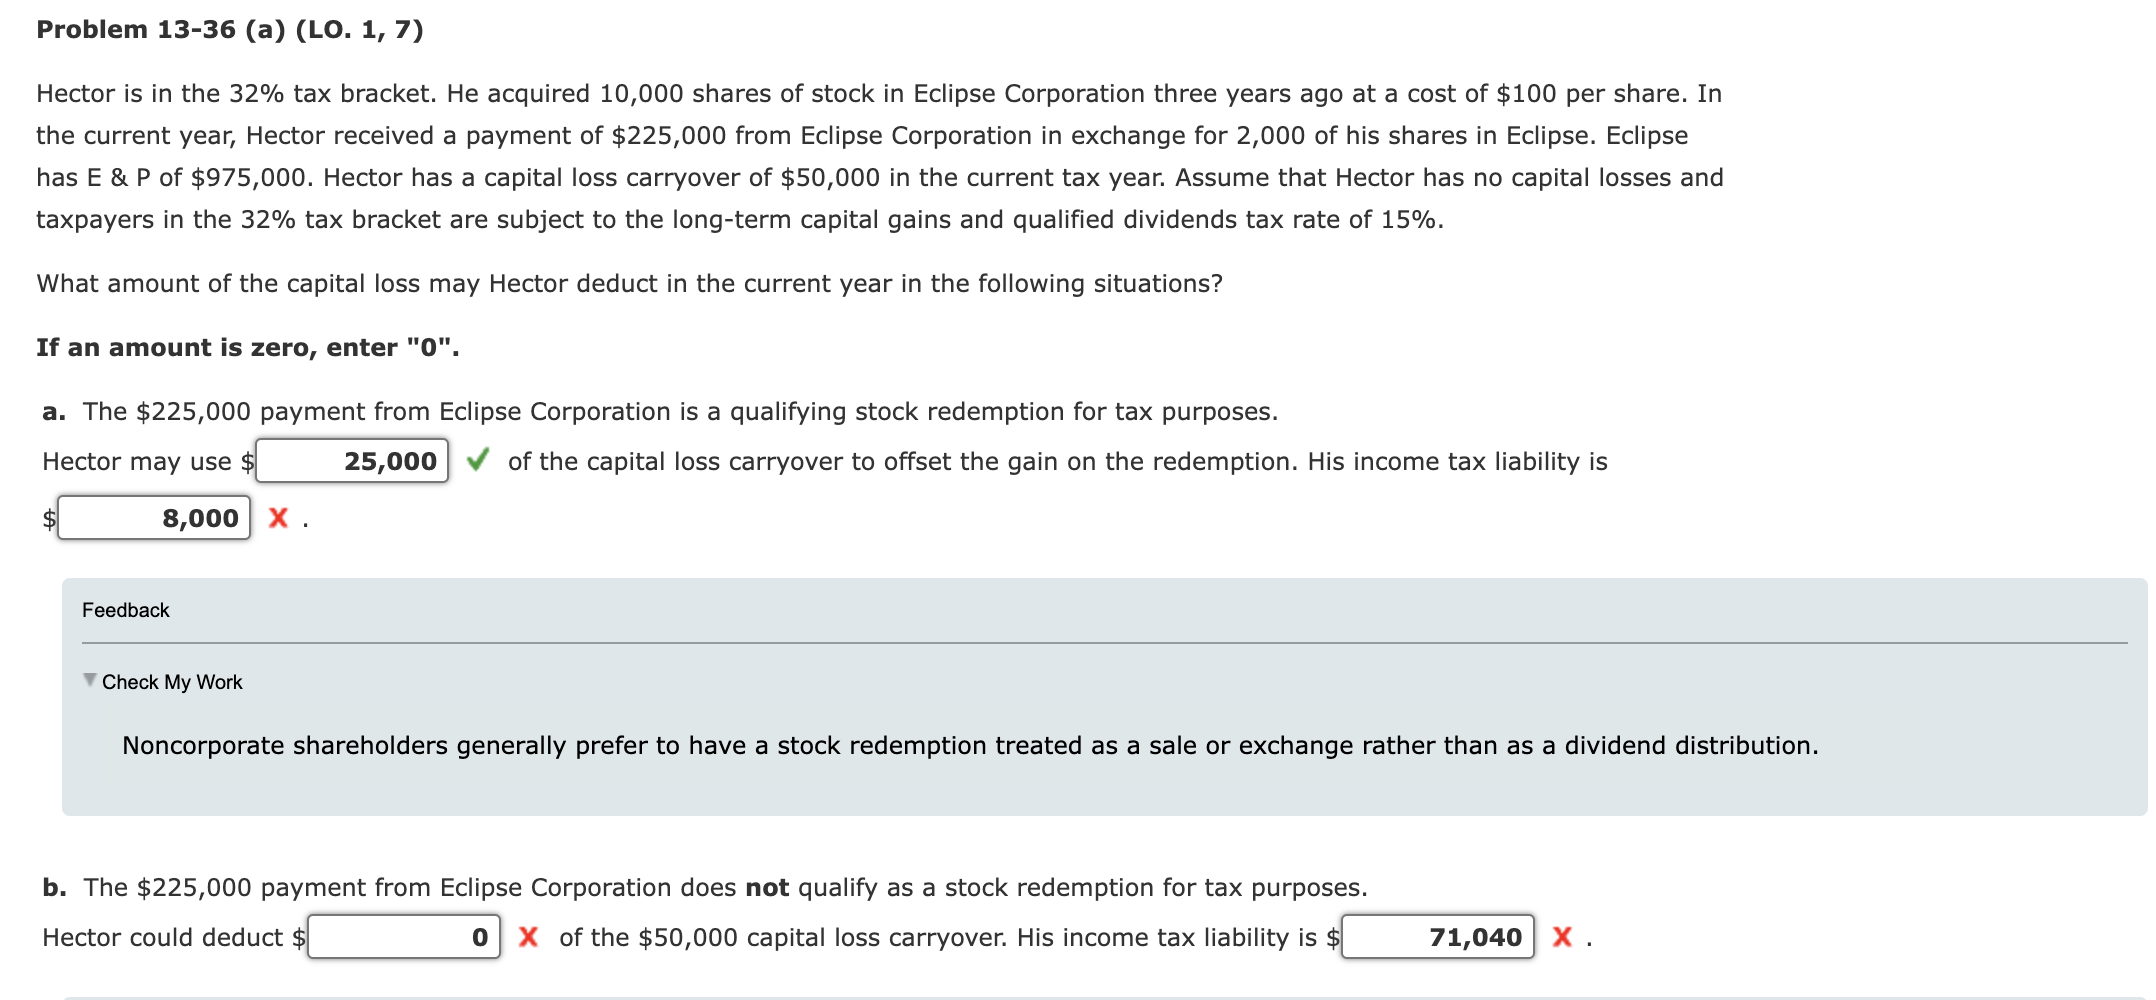This screenshot has height=1000, width=2156.
Task: Select the input showing 25,000
Action: (x=352, y=461)
